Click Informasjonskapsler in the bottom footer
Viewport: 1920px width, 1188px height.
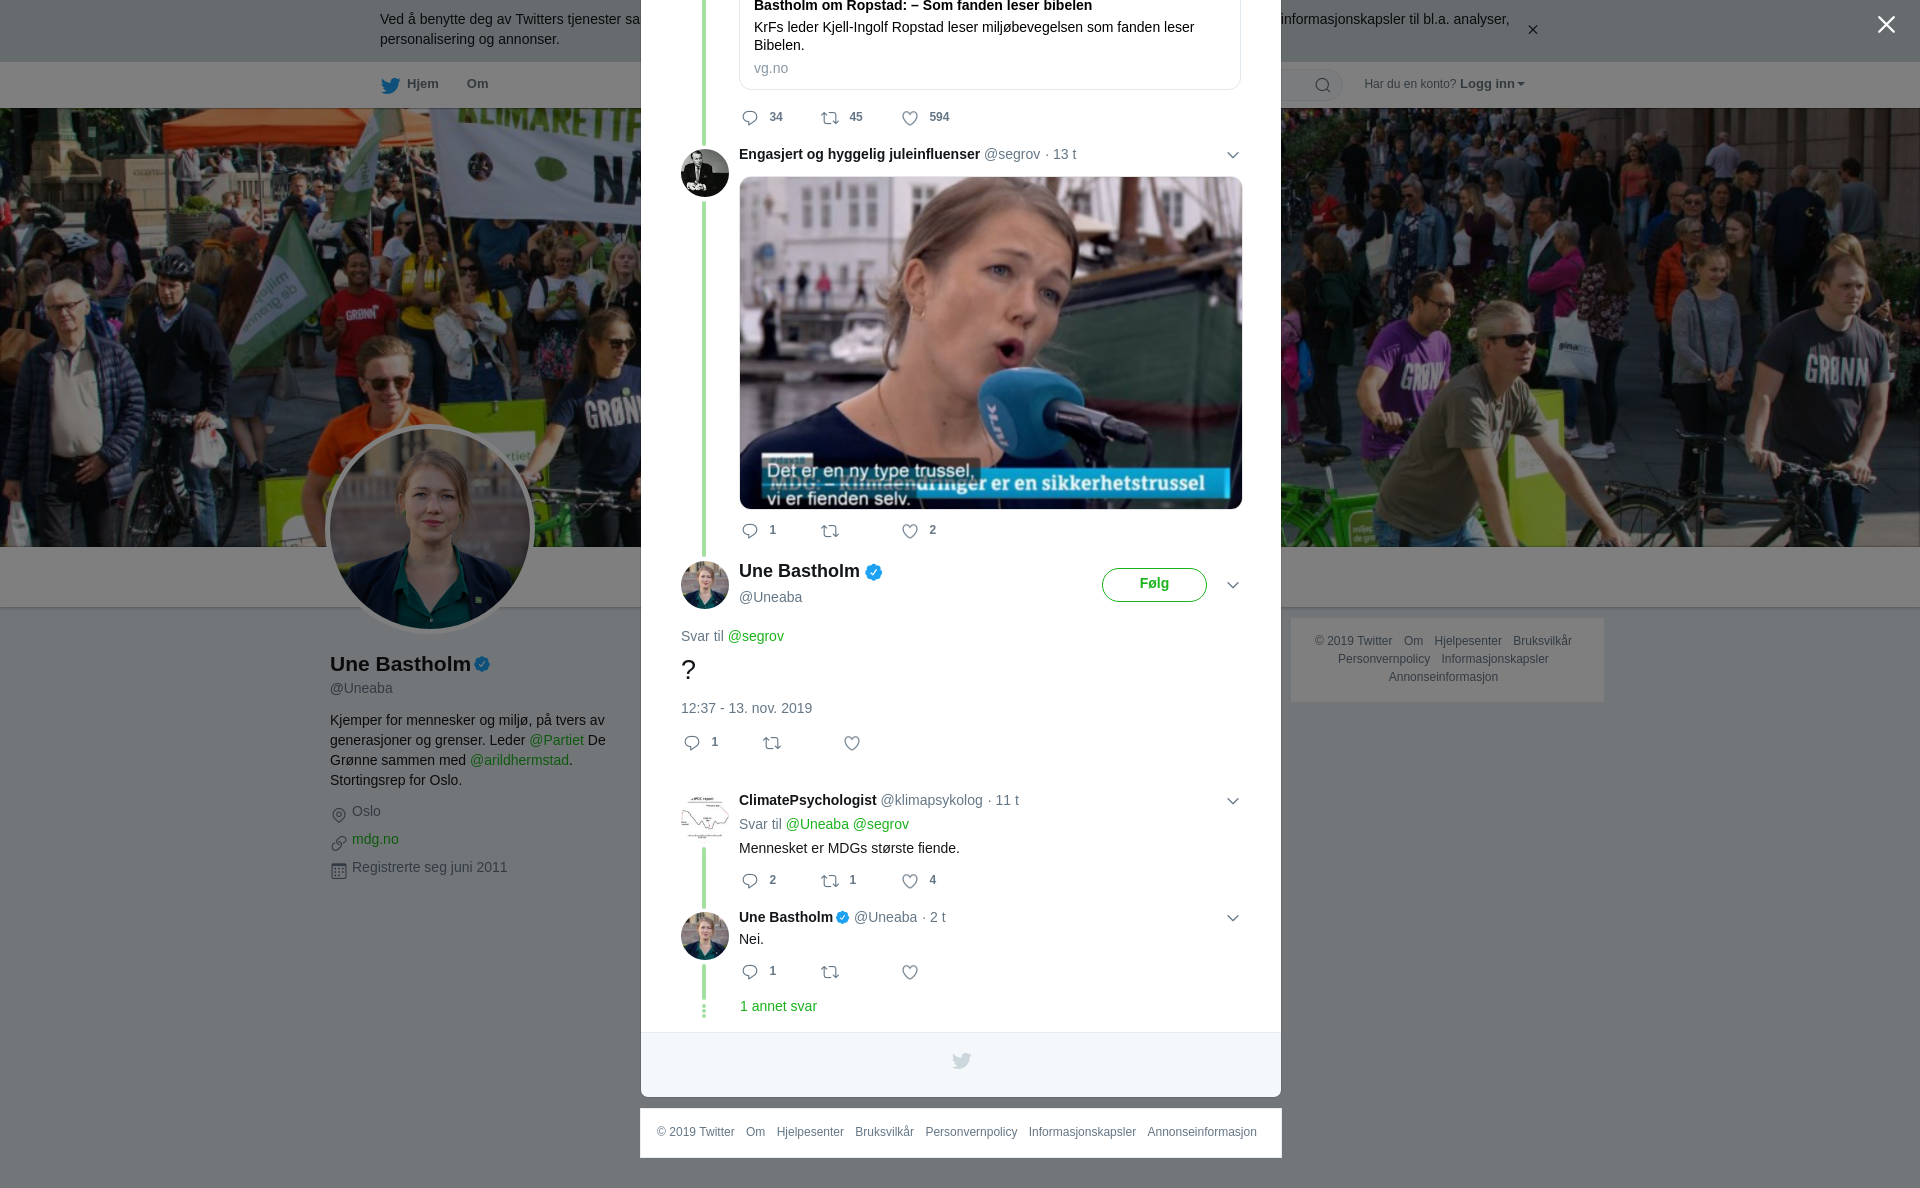(1082, 1132)
